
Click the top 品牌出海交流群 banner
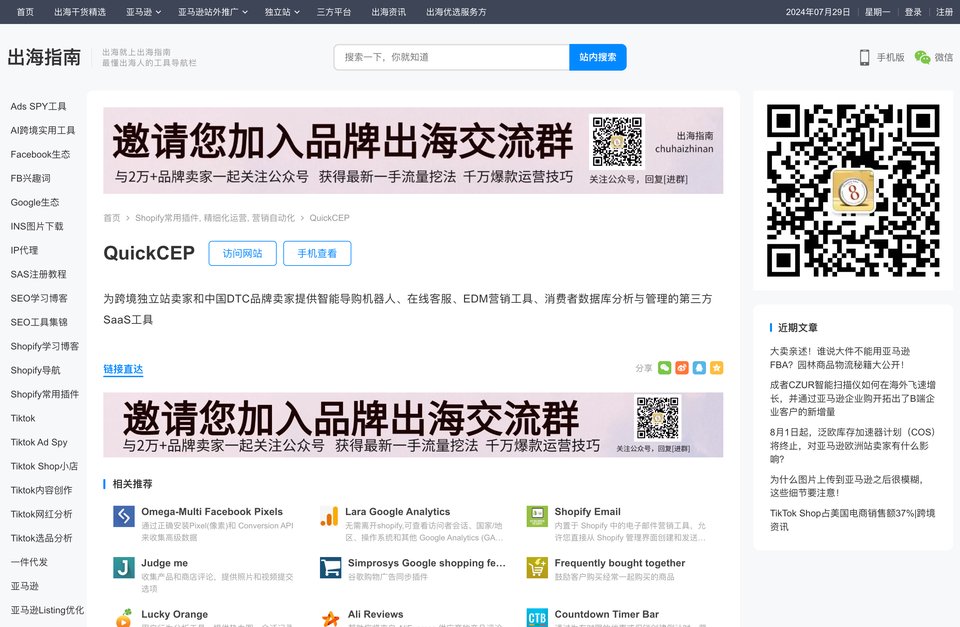413,151
